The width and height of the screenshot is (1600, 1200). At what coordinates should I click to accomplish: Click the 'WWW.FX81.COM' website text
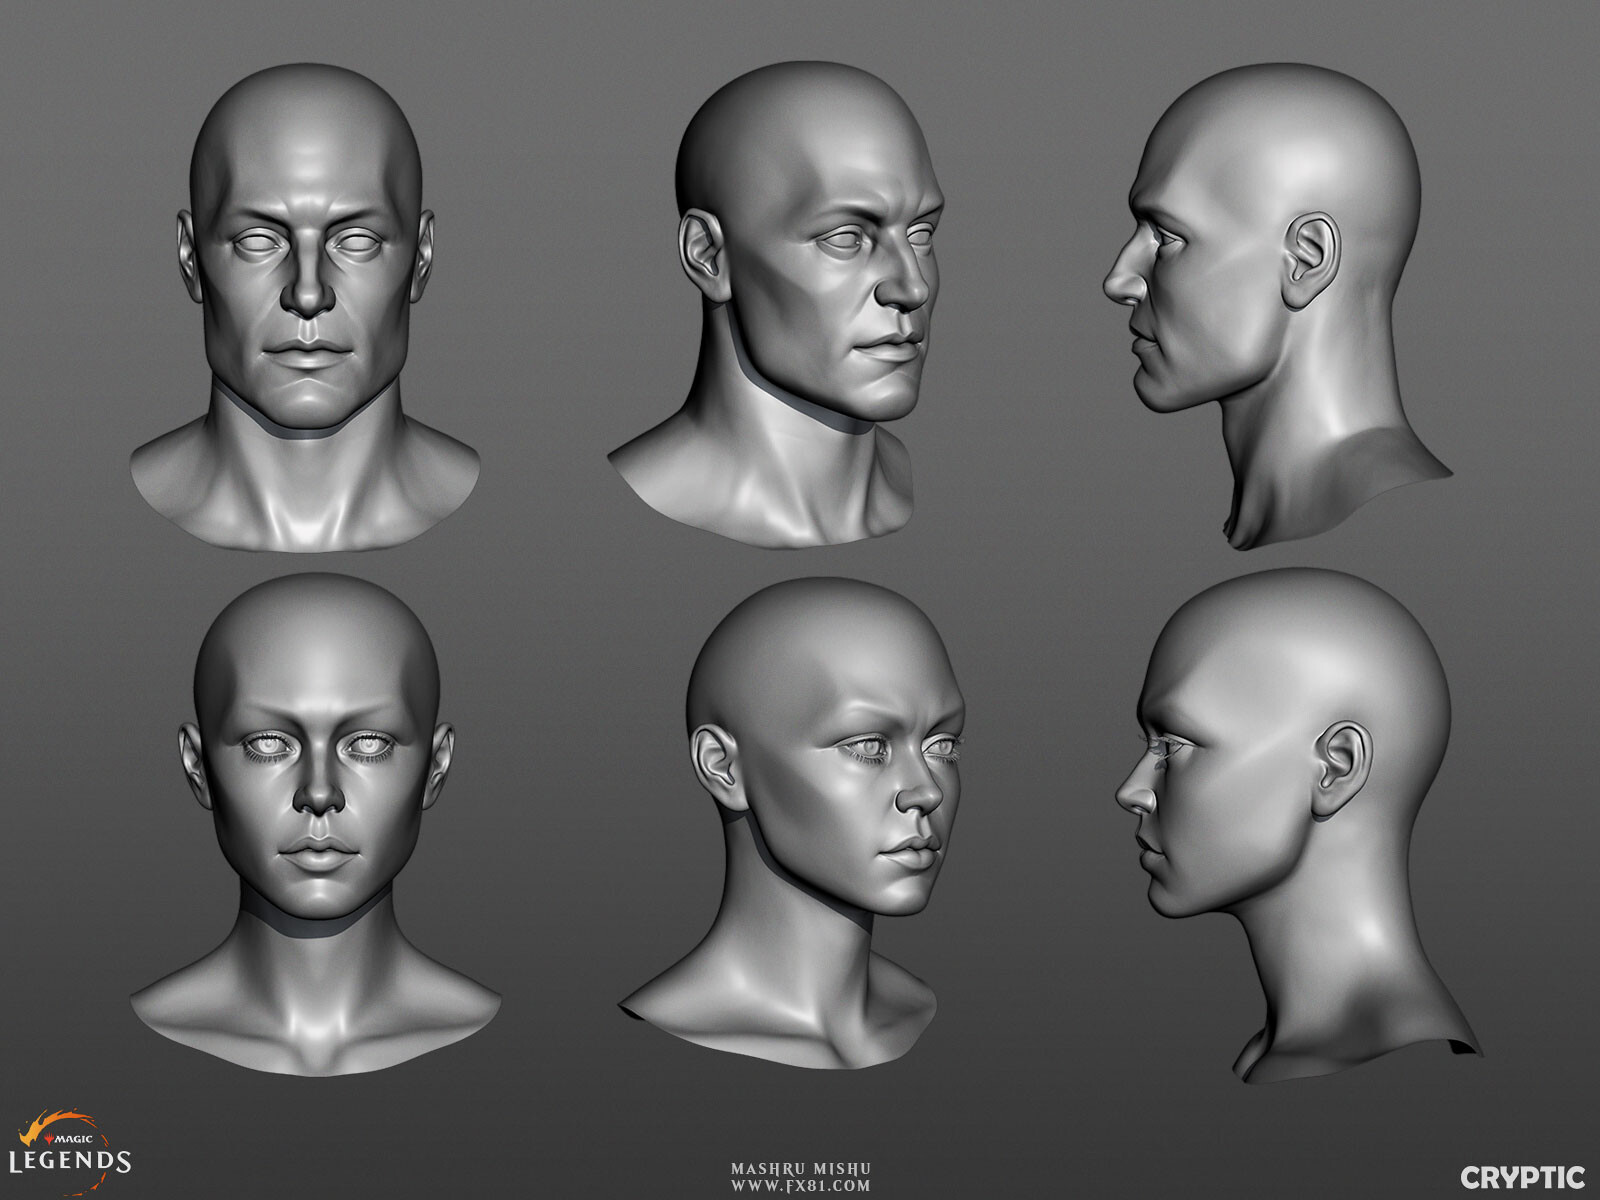(x=800, y=1186)
